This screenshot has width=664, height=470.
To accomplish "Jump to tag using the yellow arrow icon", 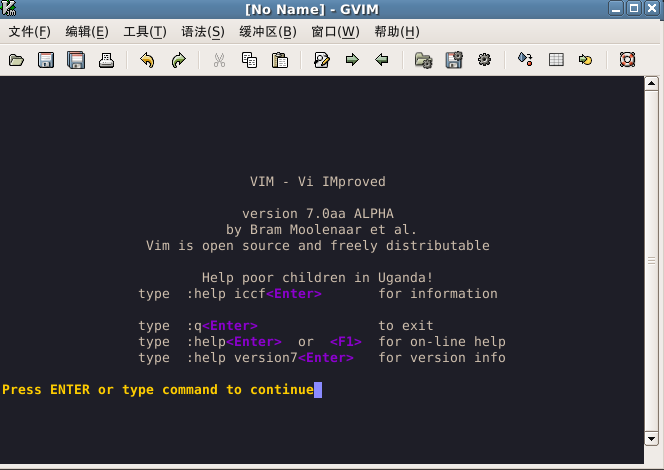I will coord(585,60).
